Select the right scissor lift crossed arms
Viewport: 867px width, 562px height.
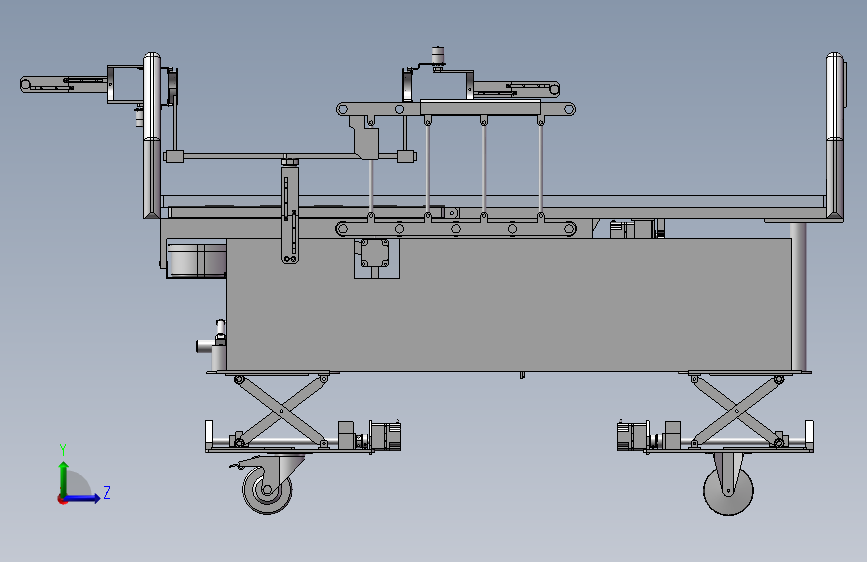[x=737, y=411]
